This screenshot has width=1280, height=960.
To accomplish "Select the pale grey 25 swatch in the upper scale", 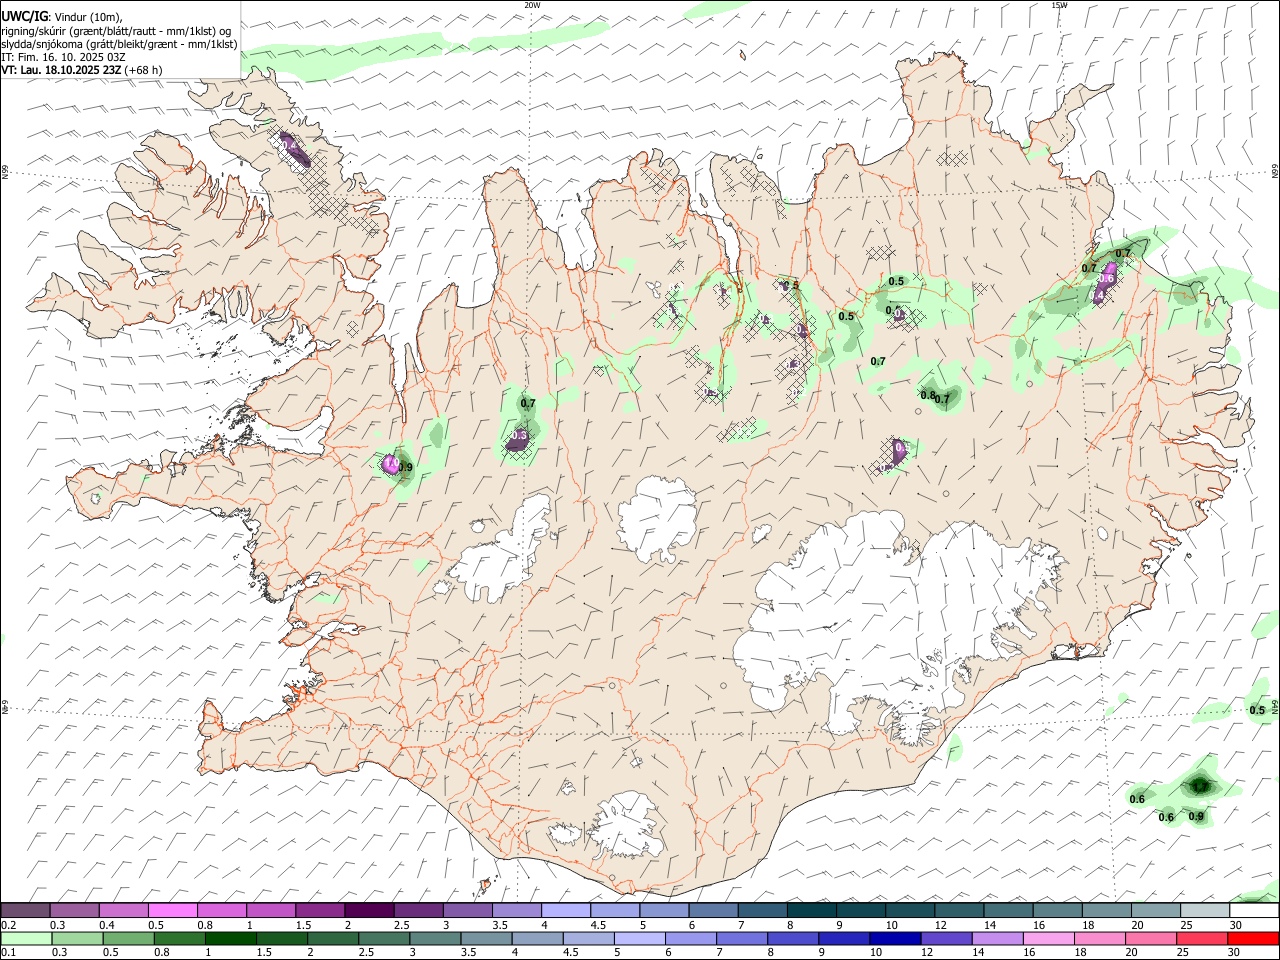I will [1205, 911].
